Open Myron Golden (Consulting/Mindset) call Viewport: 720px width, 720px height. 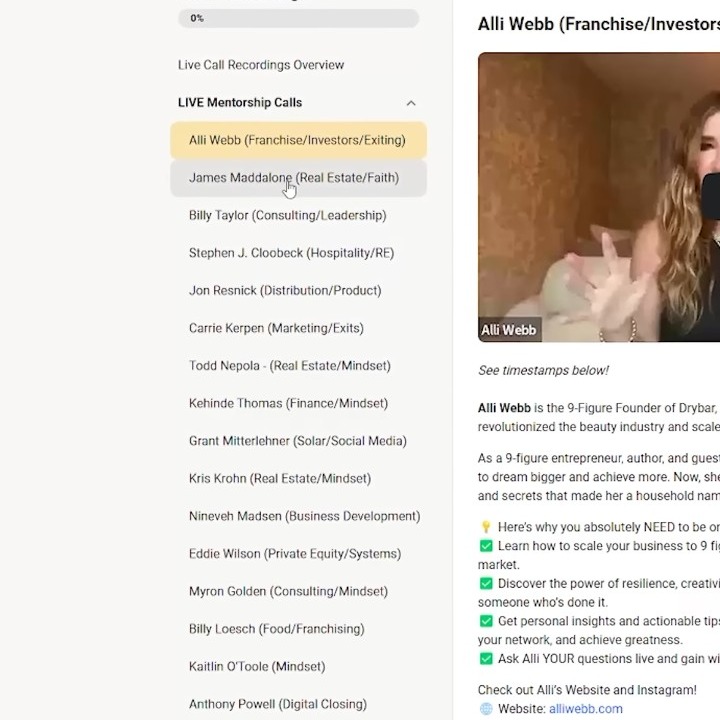coord(288,591)
